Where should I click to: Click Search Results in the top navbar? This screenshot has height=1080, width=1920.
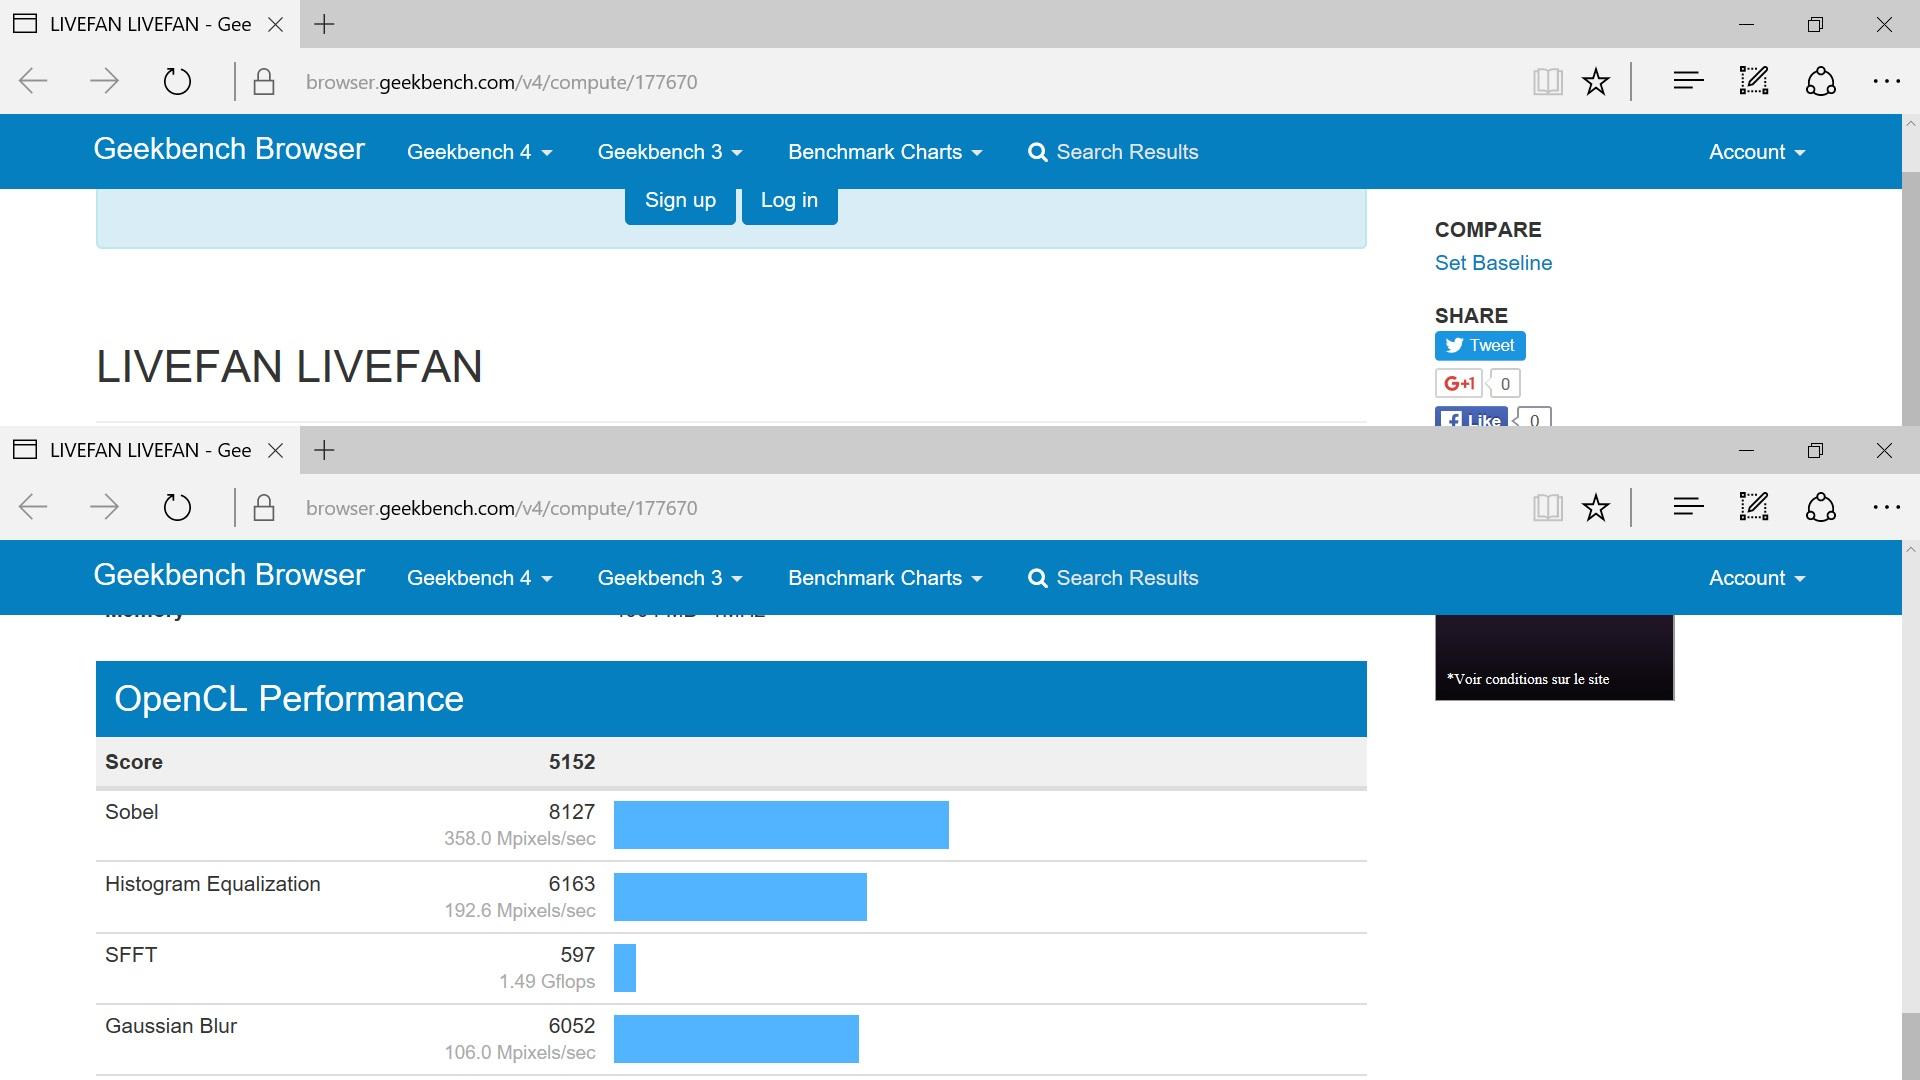(1113, 152)
